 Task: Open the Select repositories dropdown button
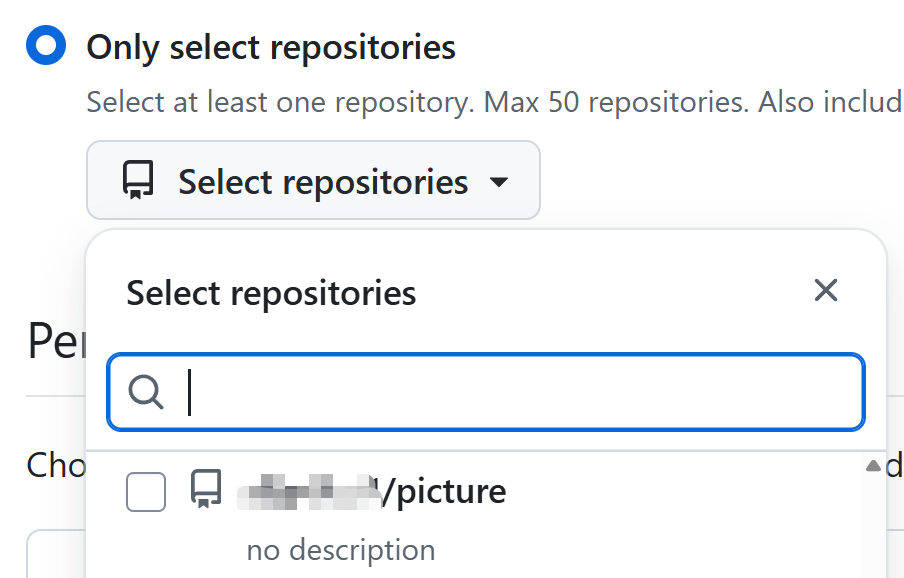pyautogui.click(x=313, y=181)
